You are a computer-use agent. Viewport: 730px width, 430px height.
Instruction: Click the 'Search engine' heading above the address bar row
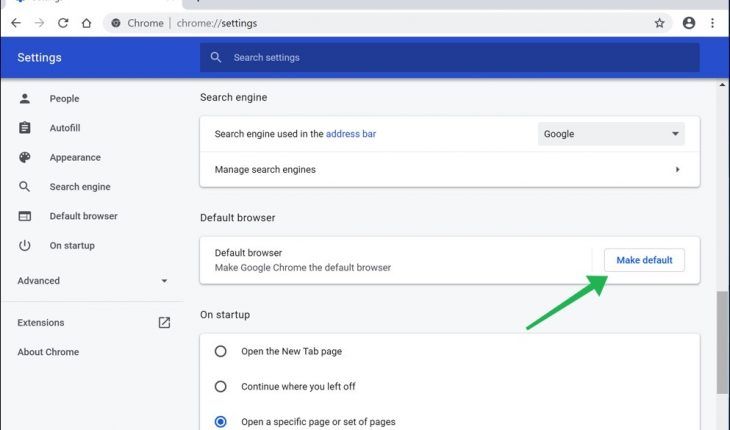(x=234, y=97)
